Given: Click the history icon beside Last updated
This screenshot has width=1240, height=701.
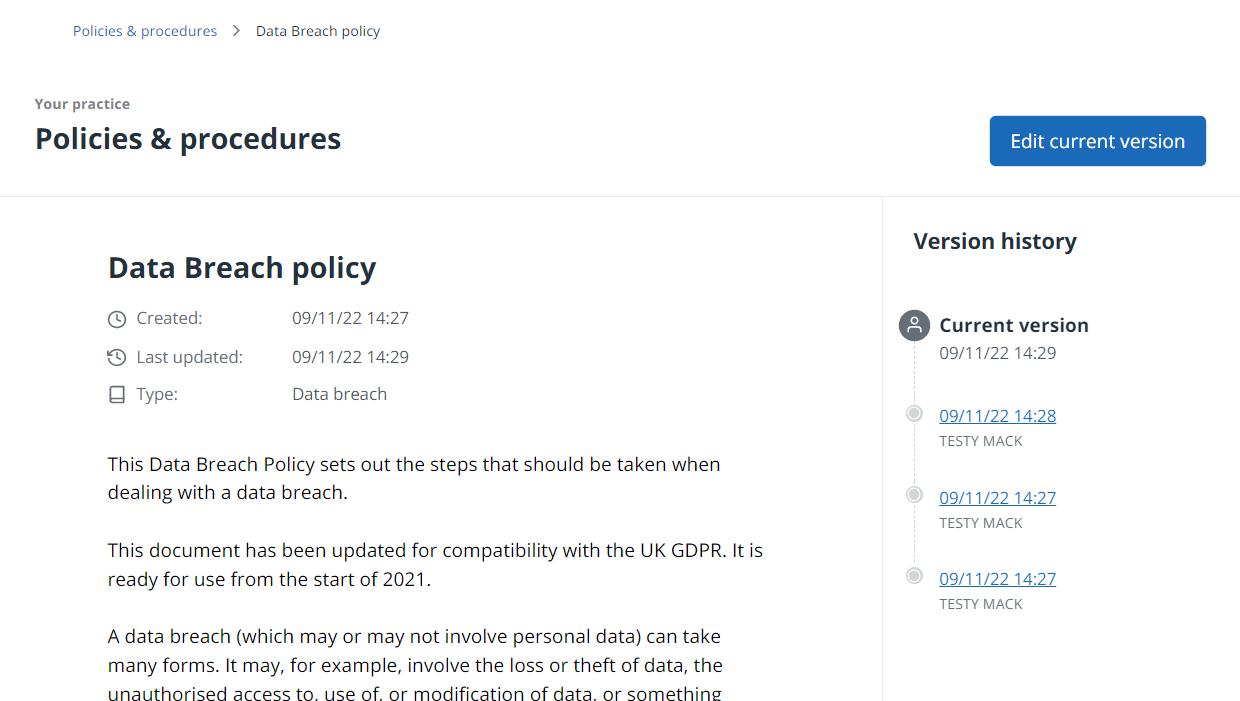Looking at the screenshot, I should click(117, 357).
